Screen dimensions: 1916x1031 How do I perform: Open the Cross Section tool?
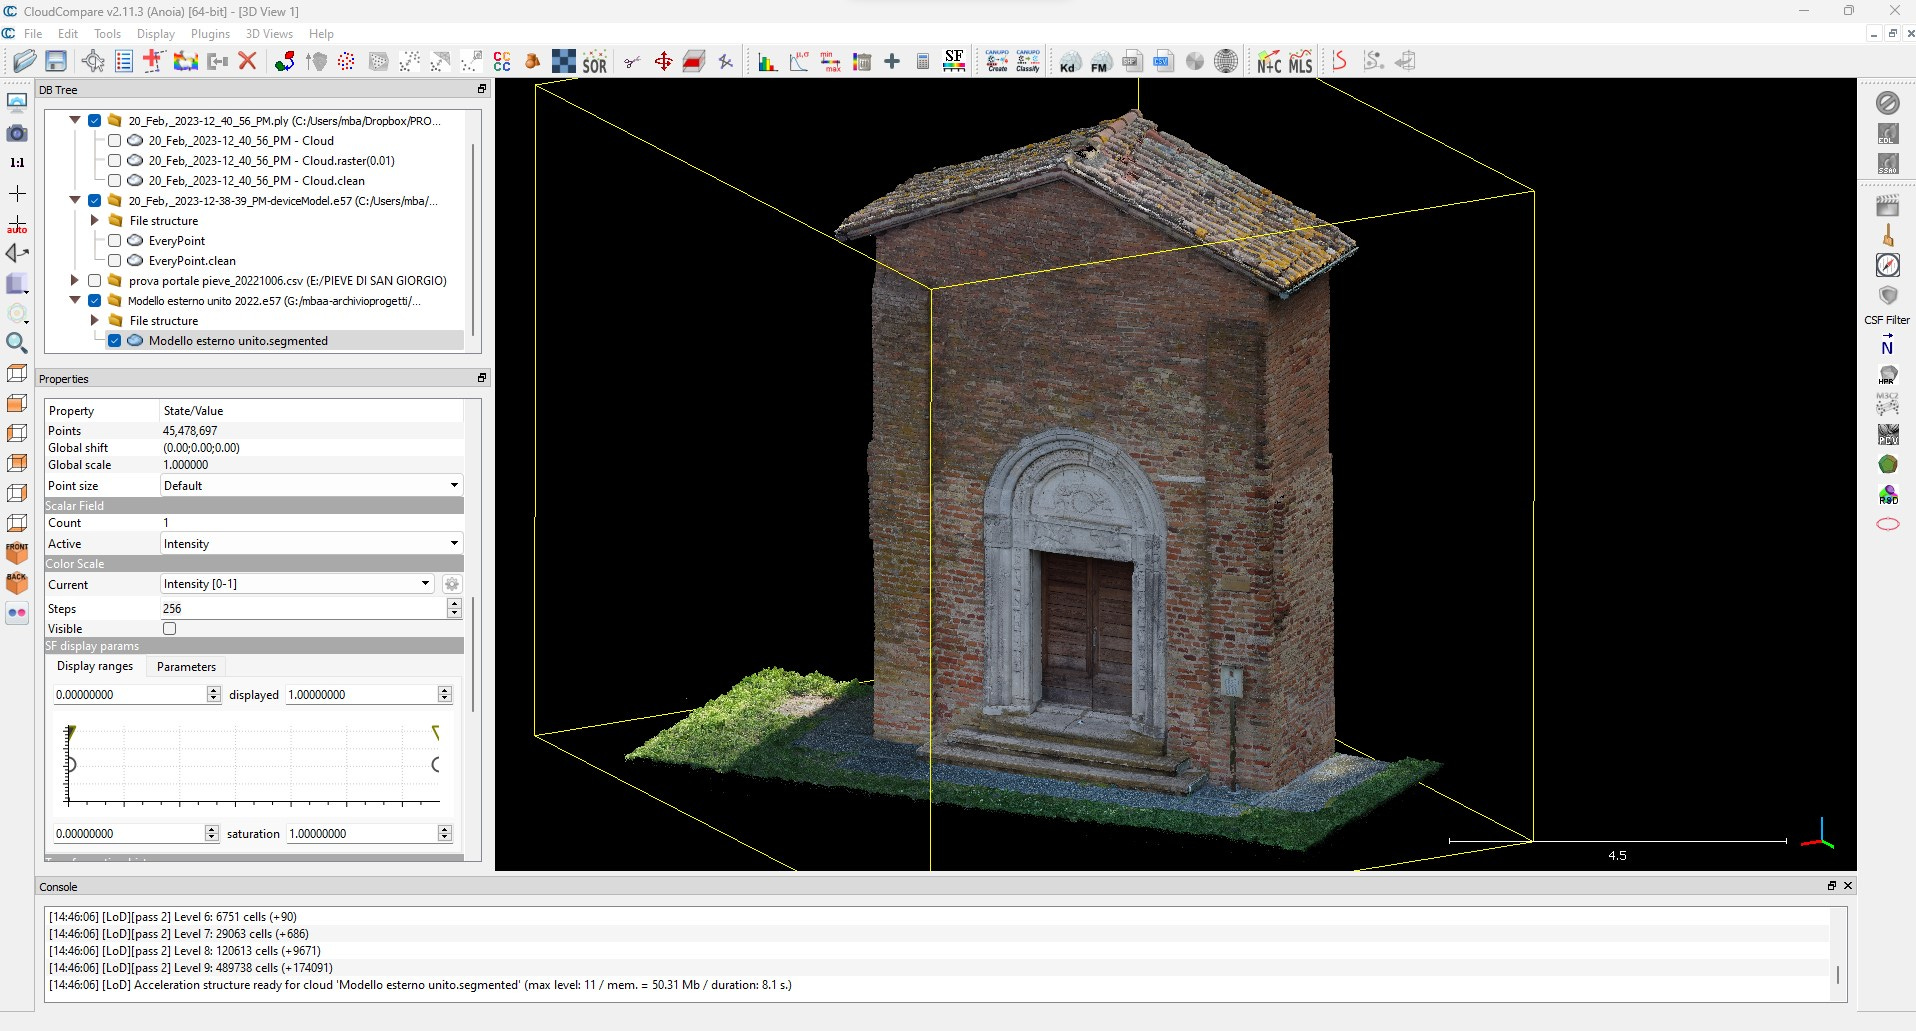[694, 62]
